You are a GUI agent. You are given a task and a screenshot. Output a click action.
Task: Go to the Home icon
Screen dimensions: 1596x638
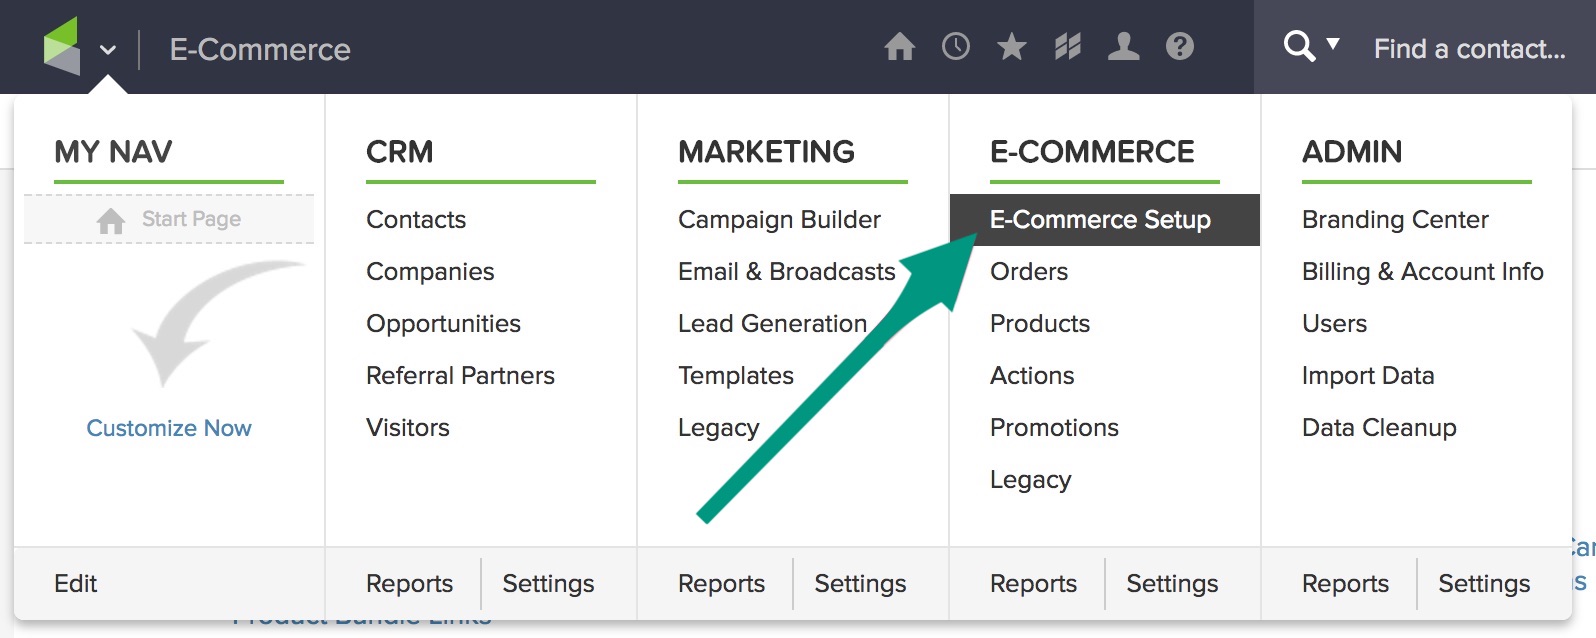coord(900,46)
